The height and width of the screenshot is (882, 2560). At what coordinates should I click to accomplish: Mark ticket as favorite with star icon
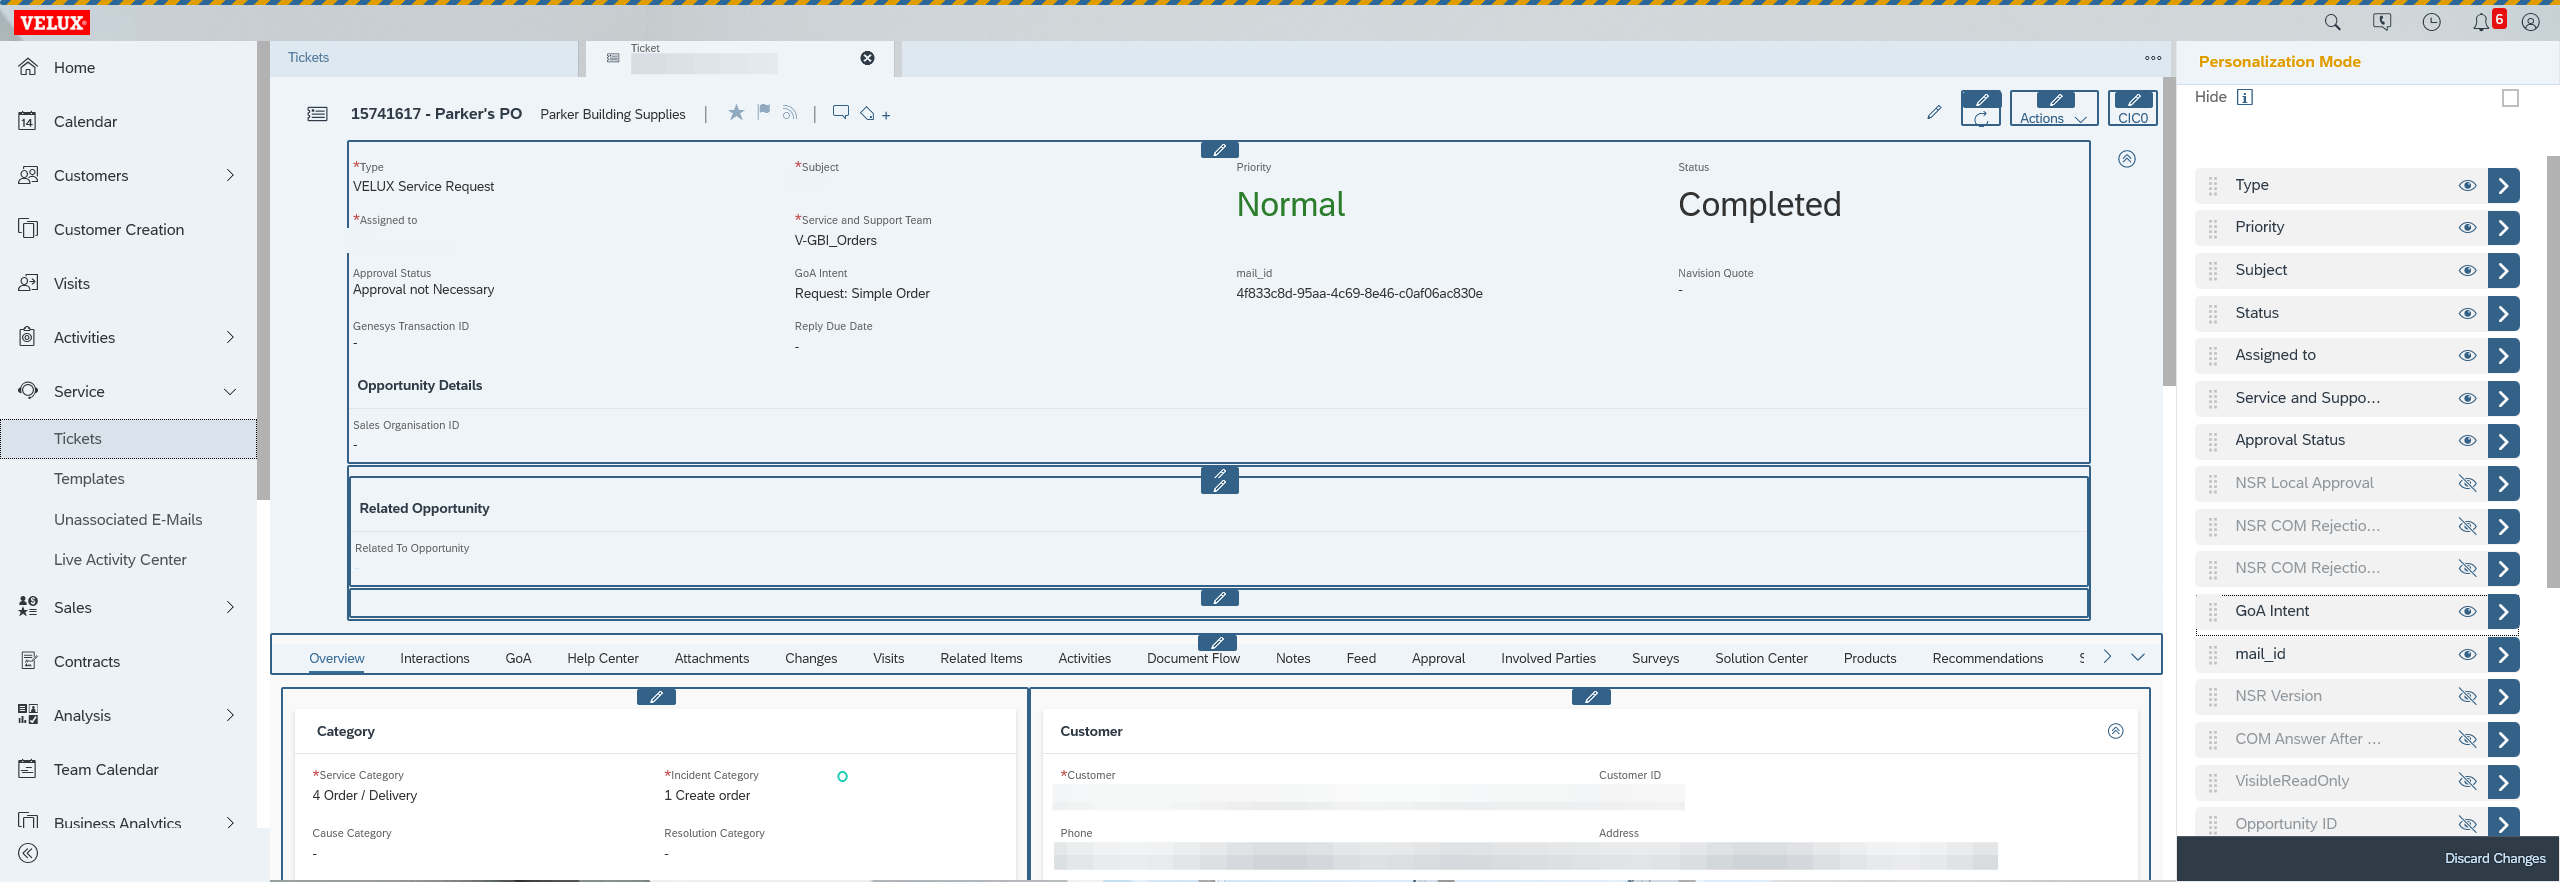click(736, 113)
